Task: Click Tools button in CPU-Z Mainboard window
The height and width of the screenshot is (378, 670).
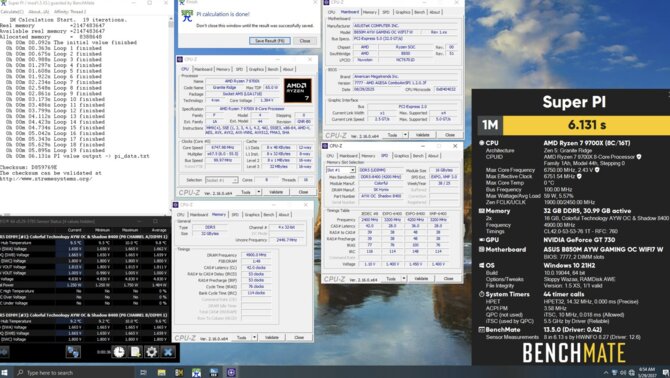Action: [x=392, y=135]
